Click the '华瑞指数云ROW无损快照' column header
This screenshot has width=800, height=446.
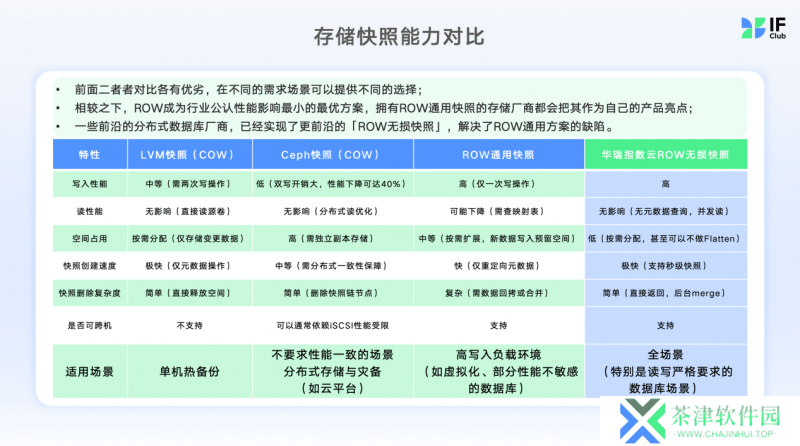click(x=666, y=155)
